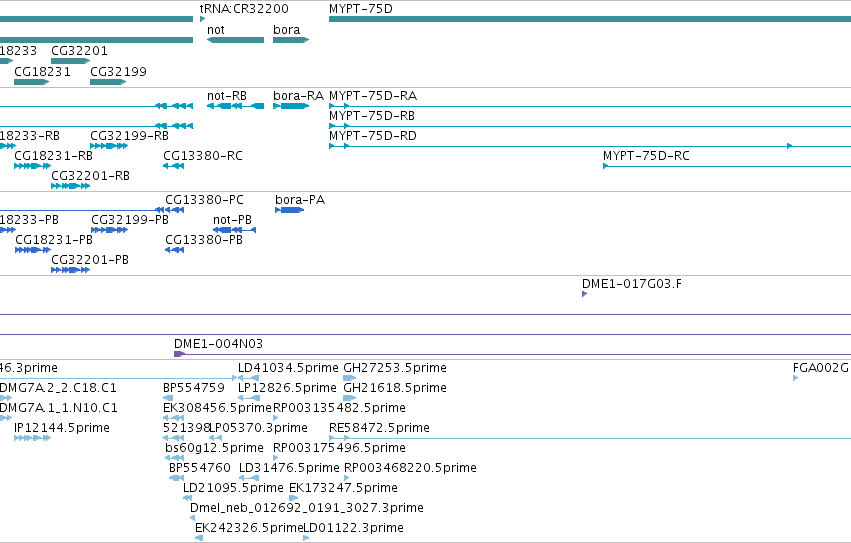The height and width of the screenshot is (543, 851).
Task: Click the bora-PA protein feature
Action: pos(289,210)
